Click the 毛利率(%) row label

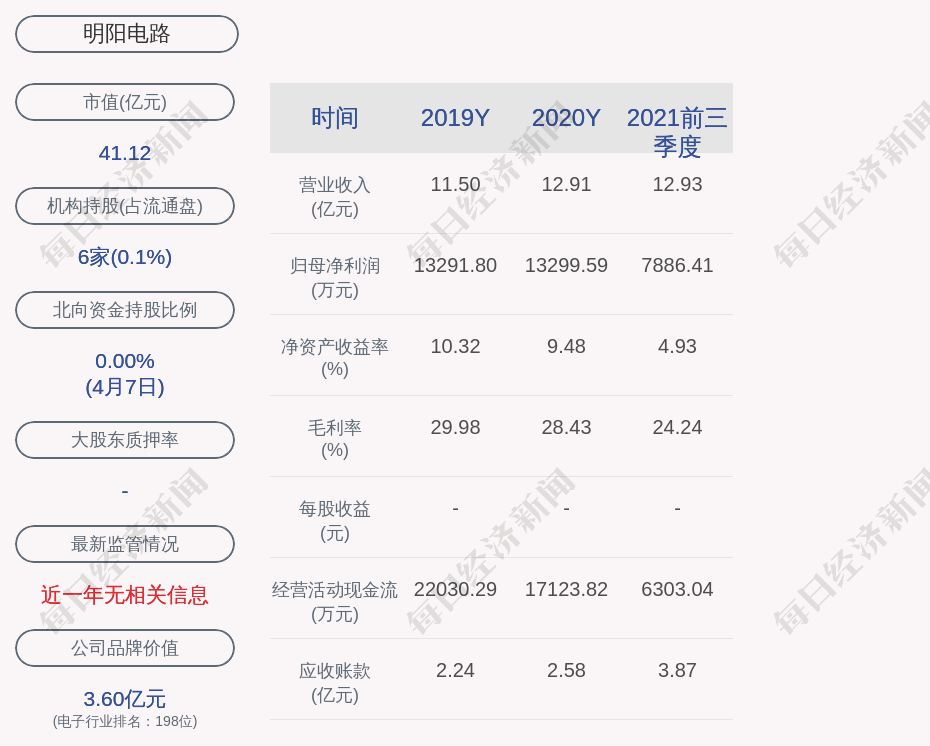click(x=335, y=439)
